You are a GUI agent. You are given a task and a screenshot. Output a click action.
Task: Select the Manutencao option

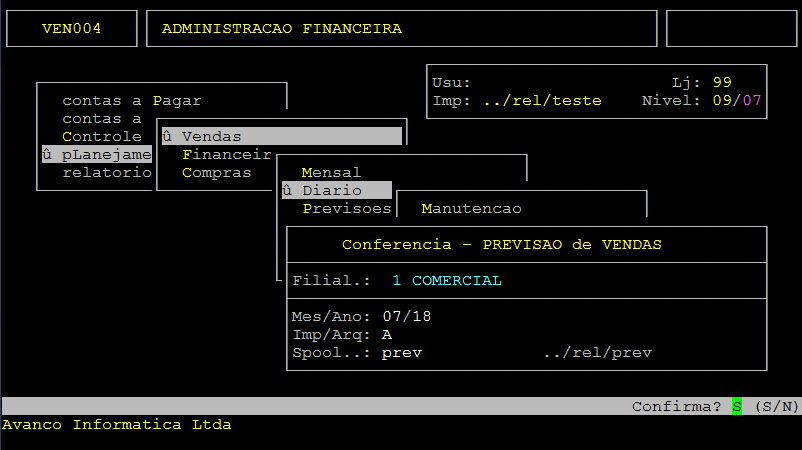(471, 208)
